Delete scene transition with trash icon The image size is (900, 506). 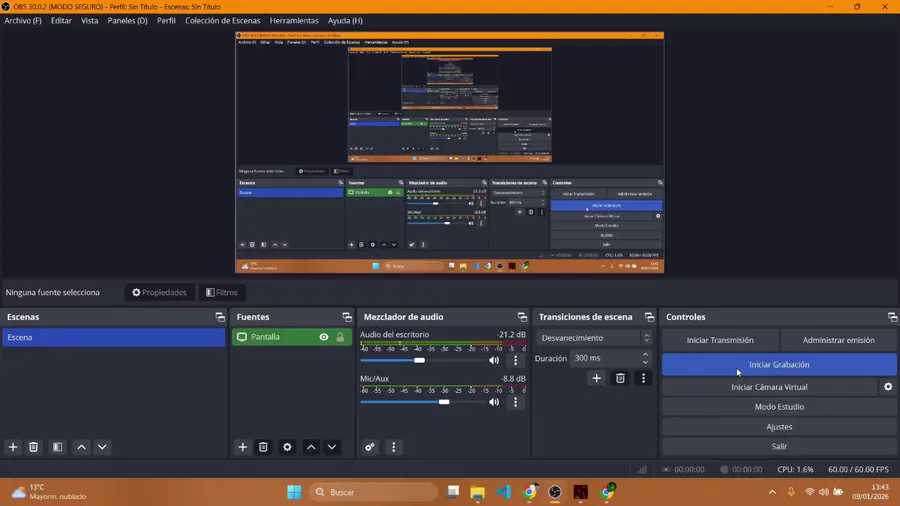(x=620, y=378)
